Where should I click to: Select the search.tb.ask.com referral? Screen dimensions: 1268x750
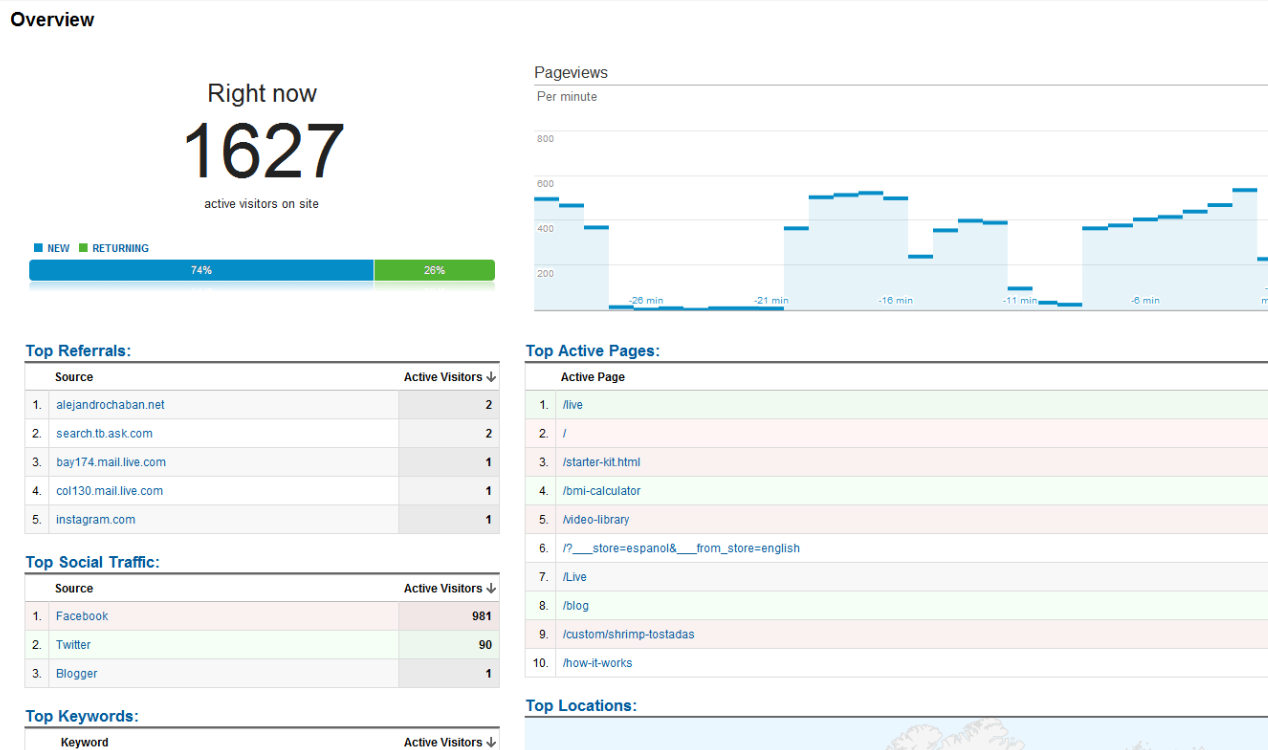pos(104,433)
